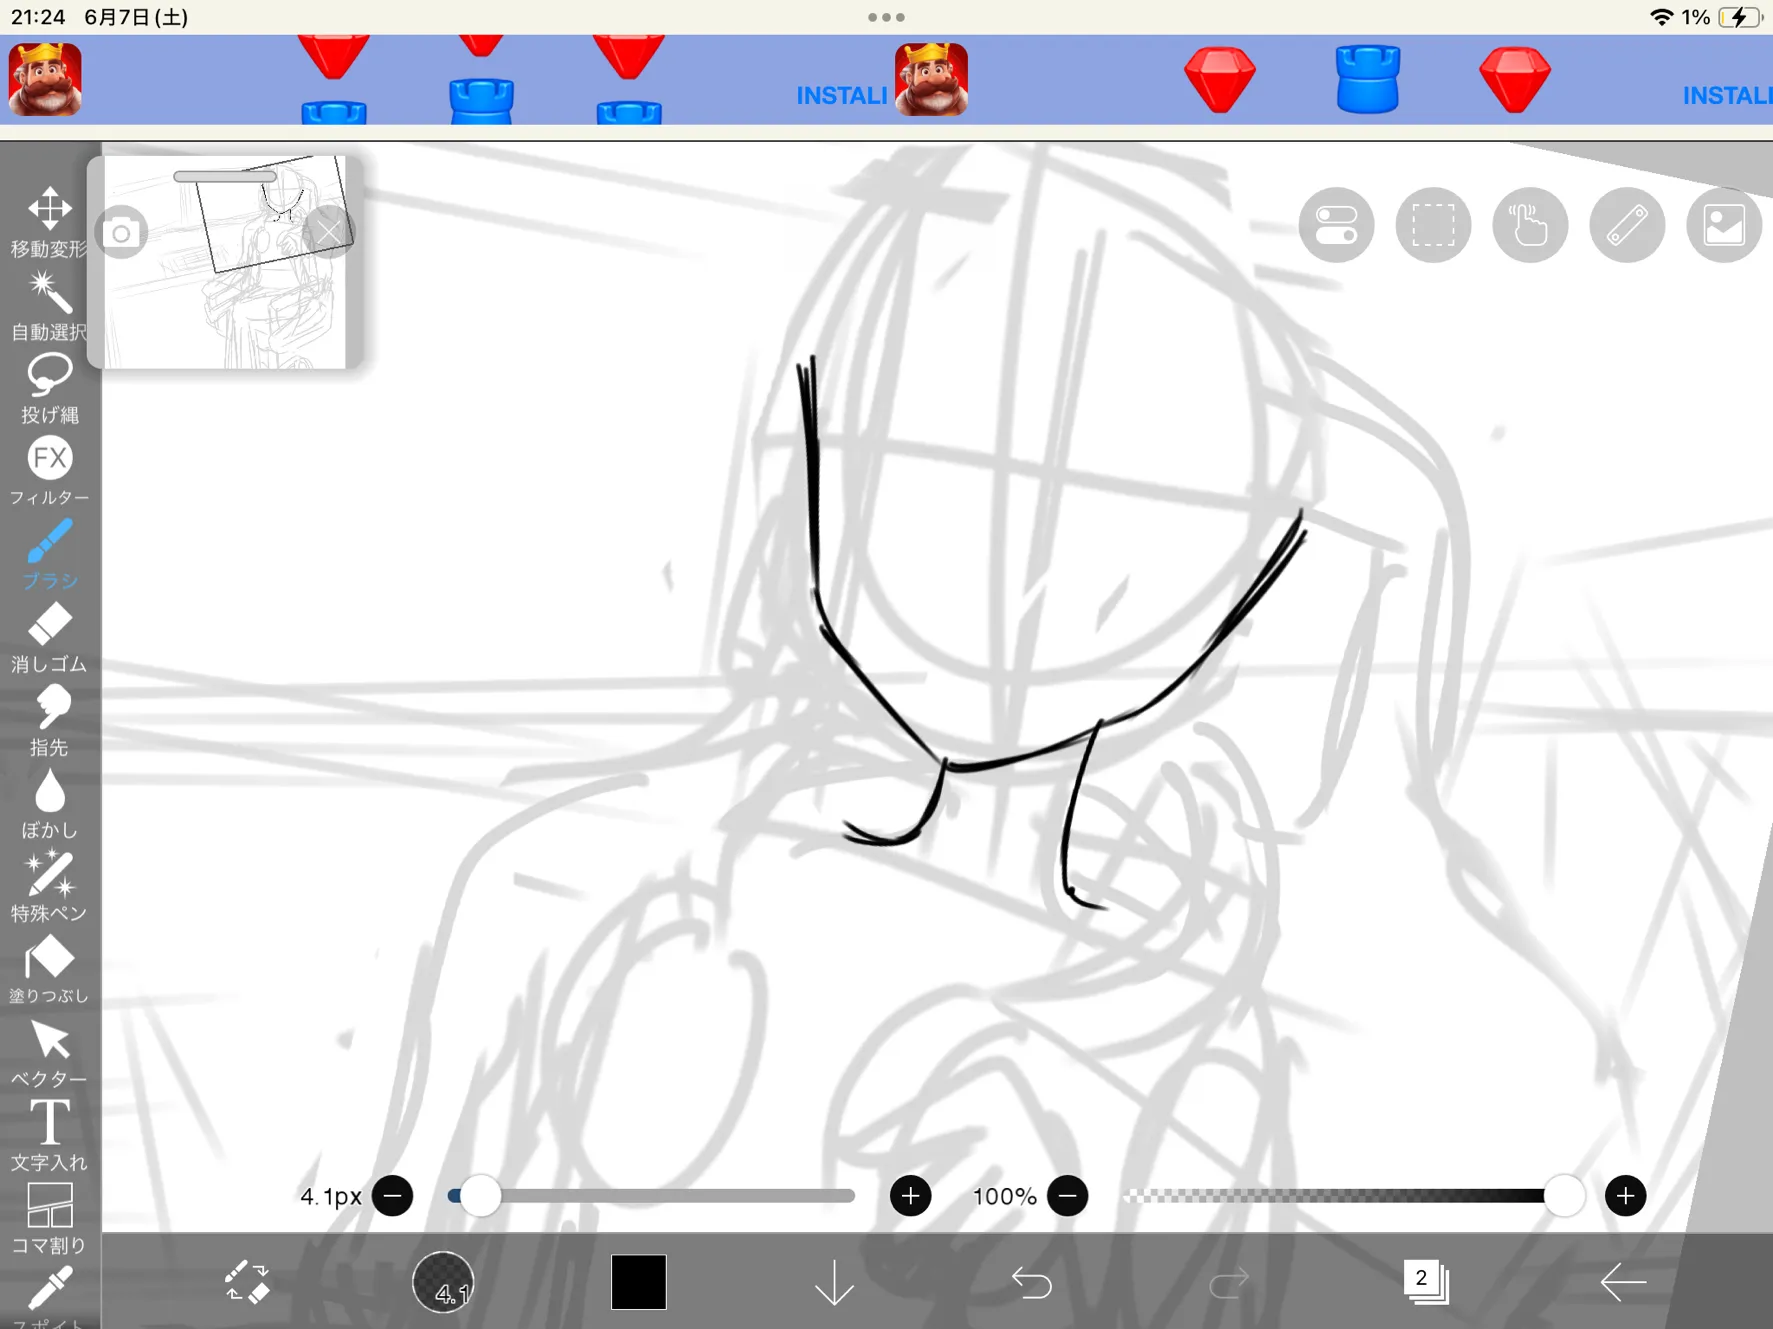Select the ベクター vector tool
Viewport: 1773px width, 1329px height.
point(49,1051)
